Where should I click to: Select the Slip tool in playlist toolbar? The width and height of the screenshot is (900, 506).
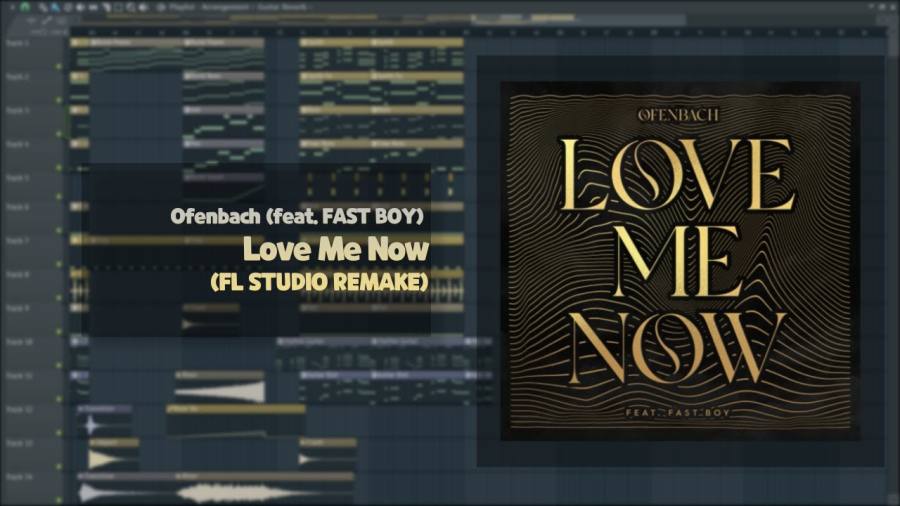[93, 7]
